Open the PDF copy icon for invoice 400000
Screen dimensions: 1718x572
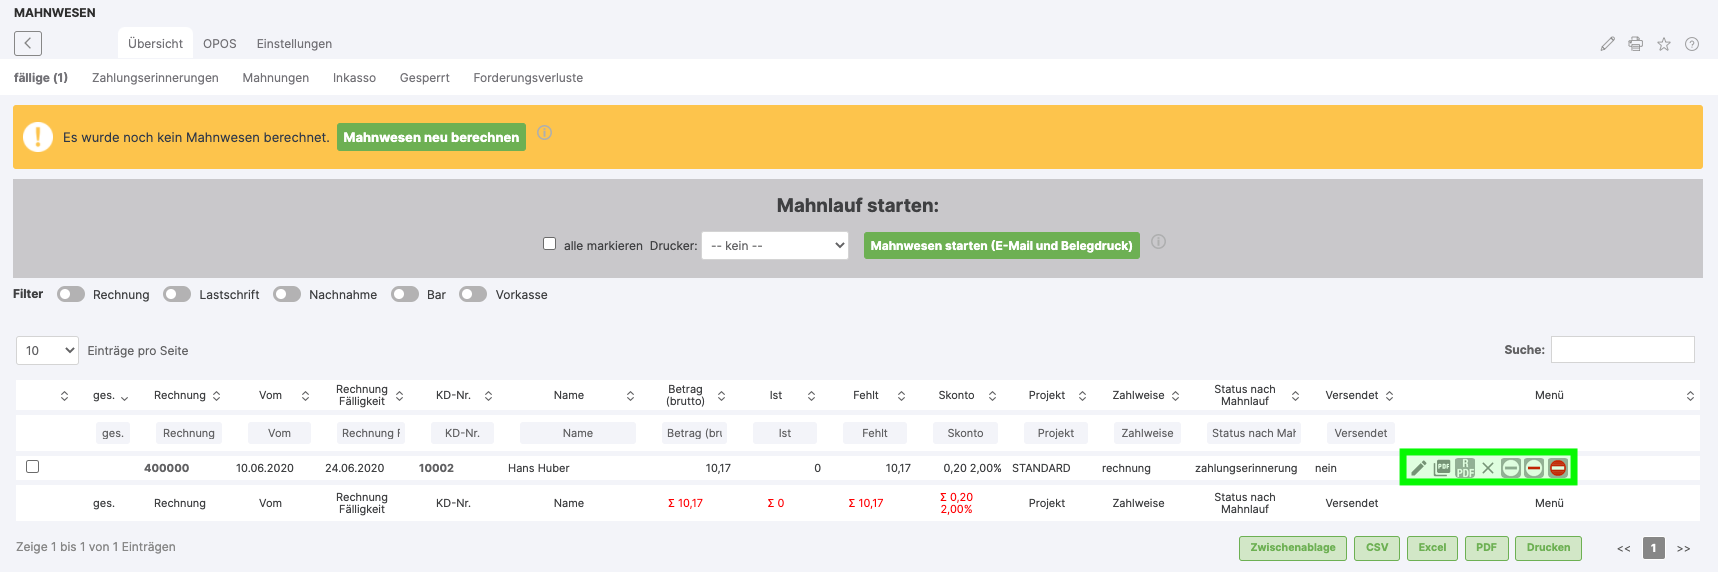point(1442,468)
